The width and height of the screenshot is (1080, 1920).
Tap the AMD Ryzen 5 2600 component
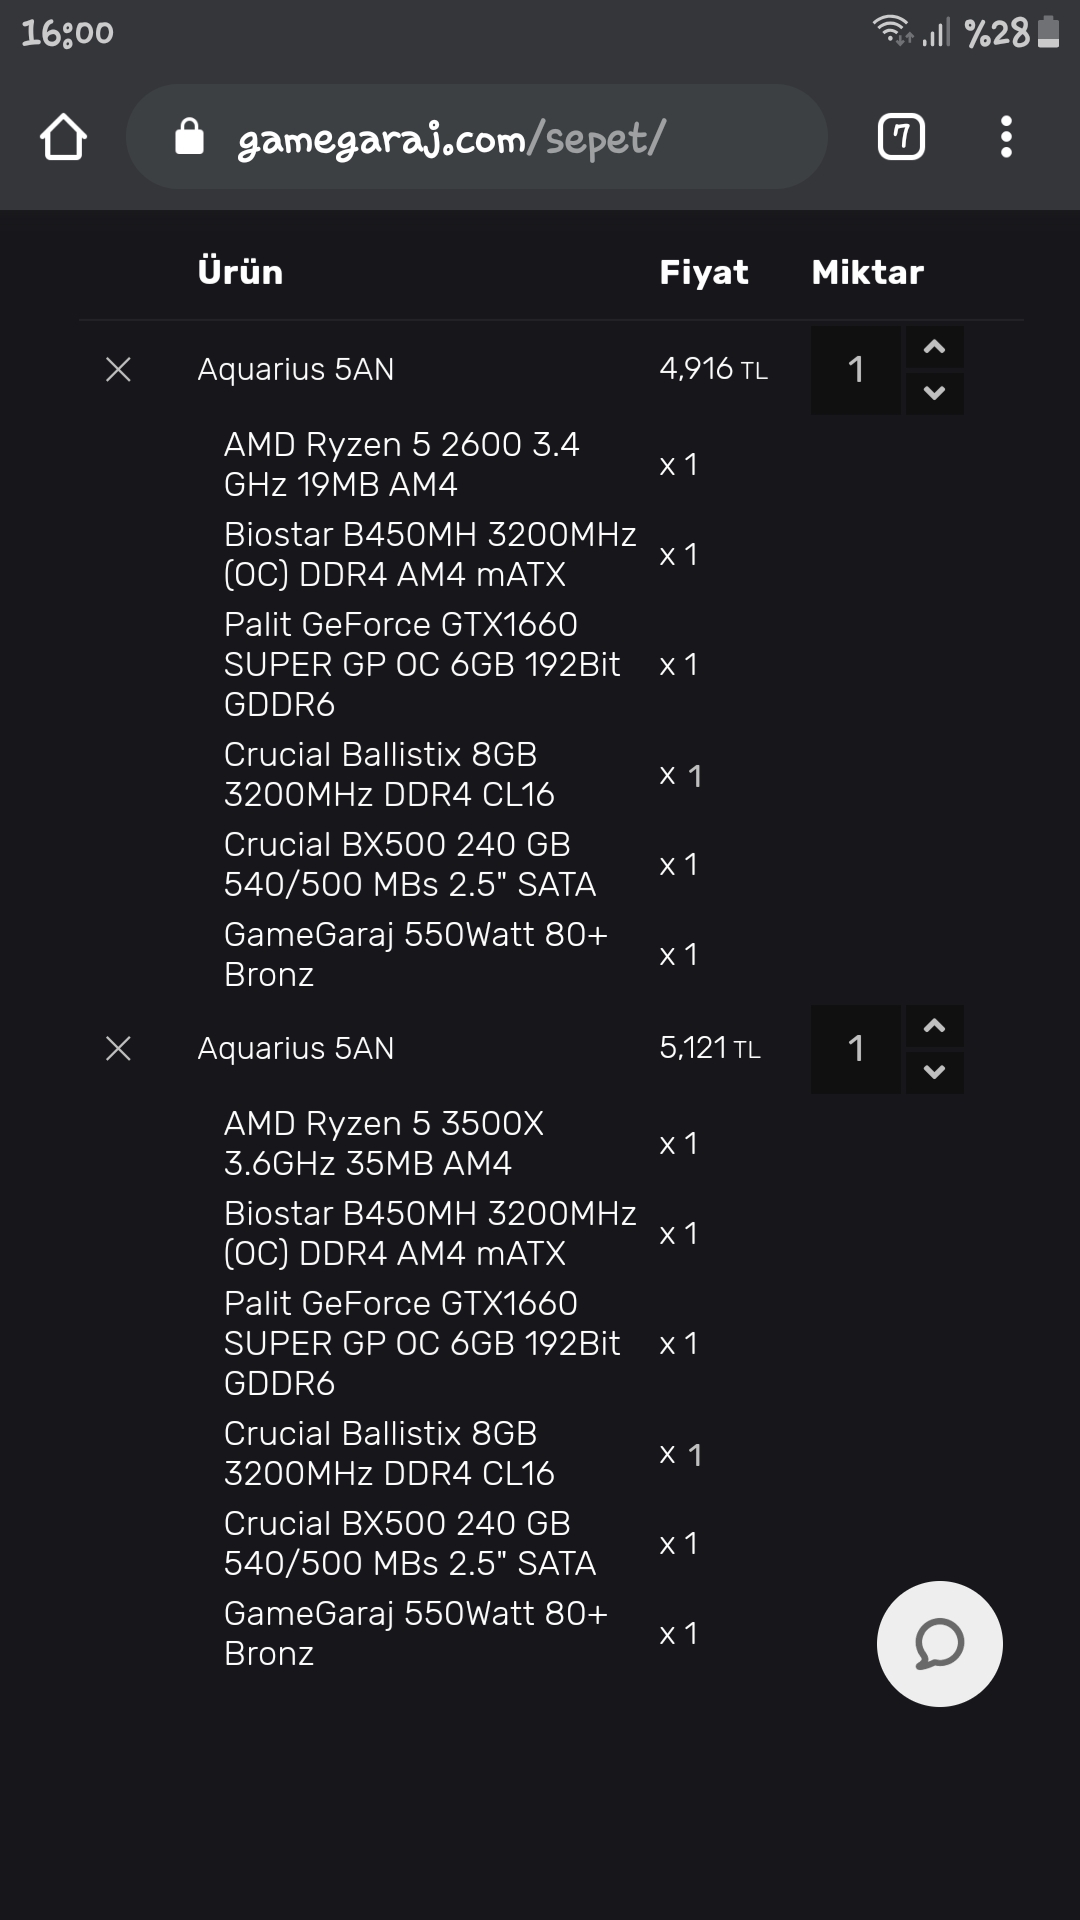click(401, 464)
